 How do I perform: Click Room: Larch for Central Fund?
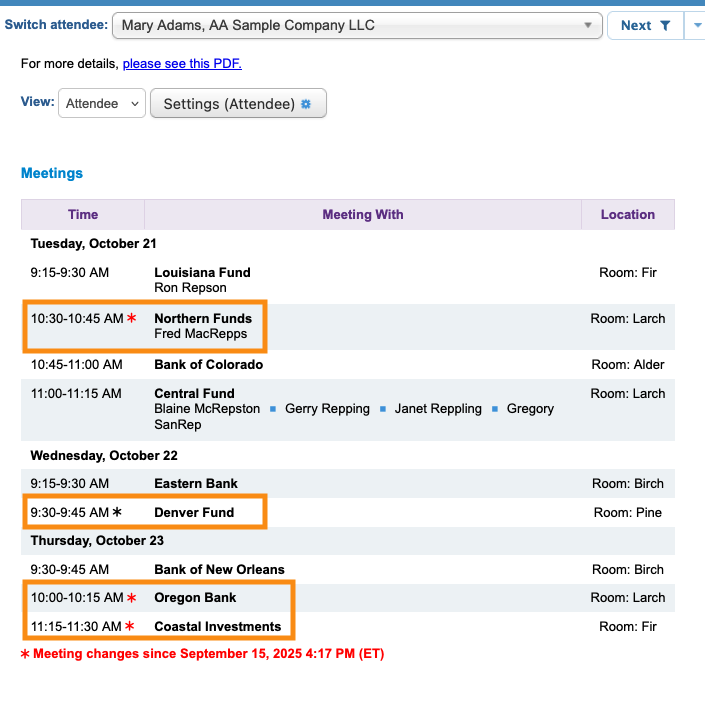coord(628,394)
